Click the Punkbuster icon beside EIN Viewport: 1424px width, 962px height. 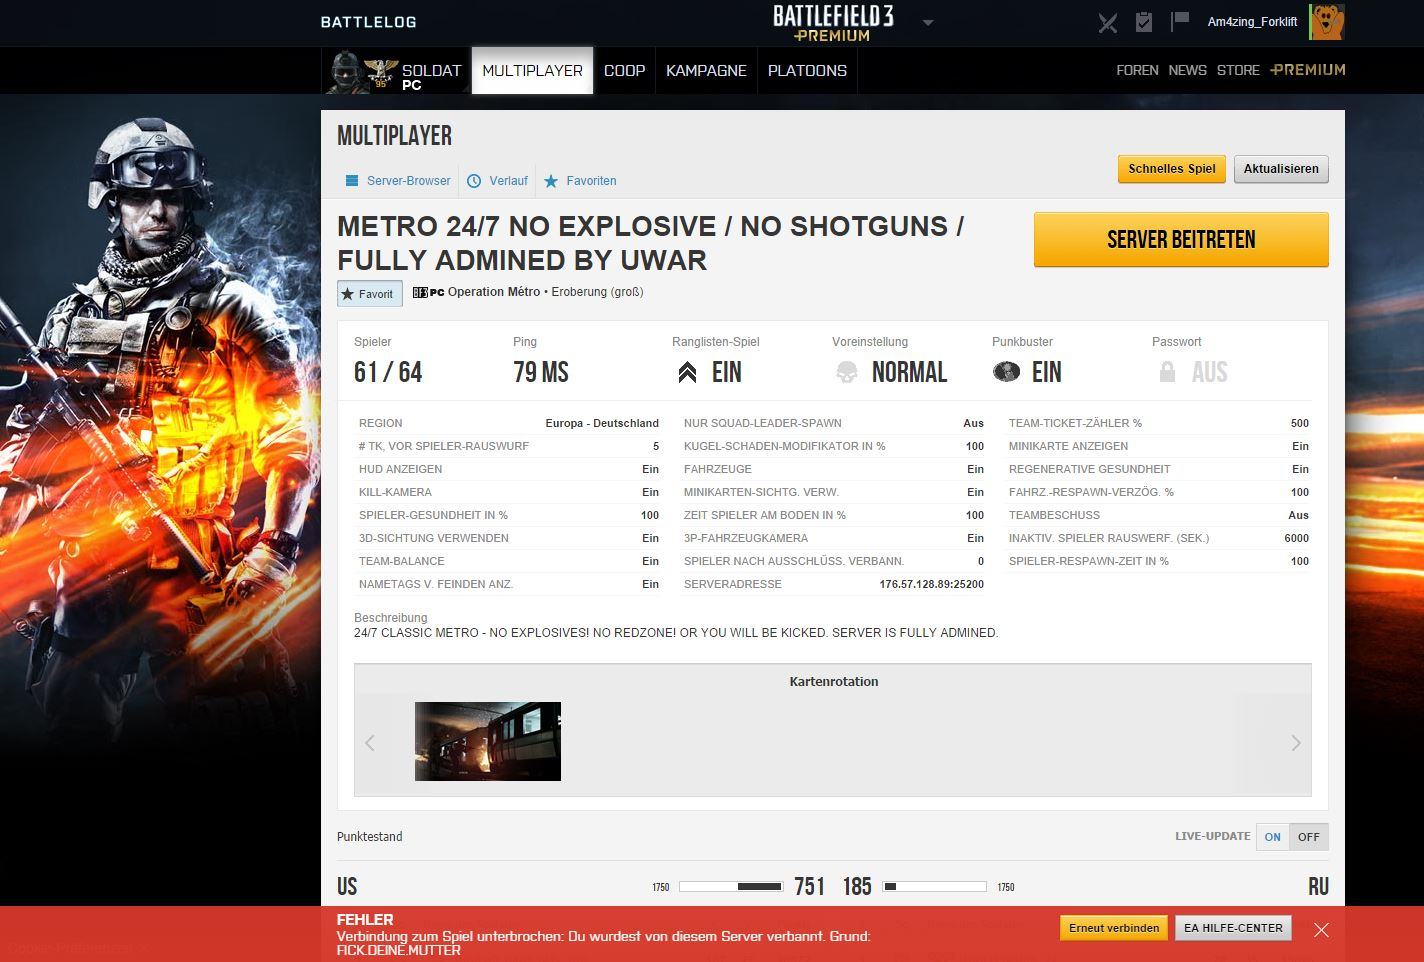coord(1006,372)
